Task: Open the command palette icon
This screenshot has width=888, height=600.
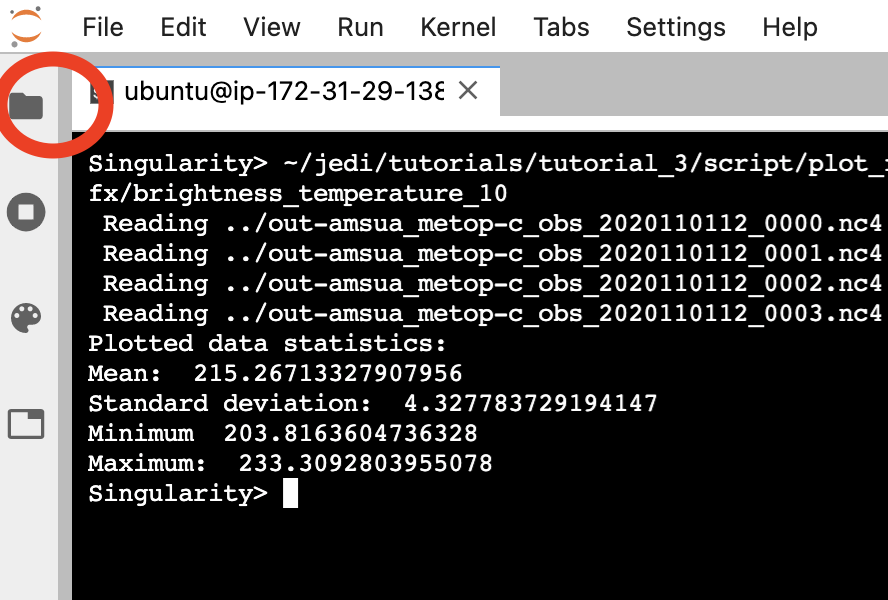Action: pos(26,318)
